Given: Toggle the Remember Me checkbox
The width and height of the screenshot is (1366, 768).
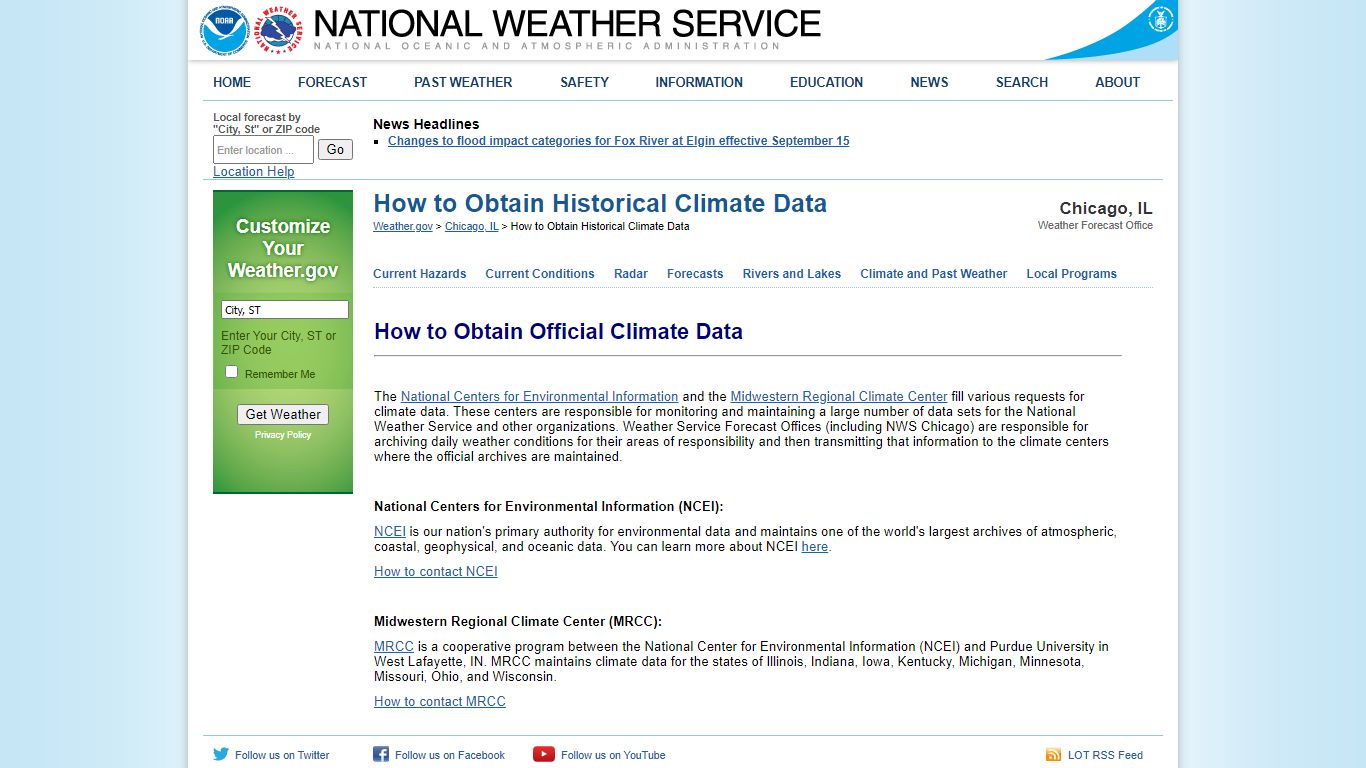Looking at the screenshot, I should pos(232,372).
